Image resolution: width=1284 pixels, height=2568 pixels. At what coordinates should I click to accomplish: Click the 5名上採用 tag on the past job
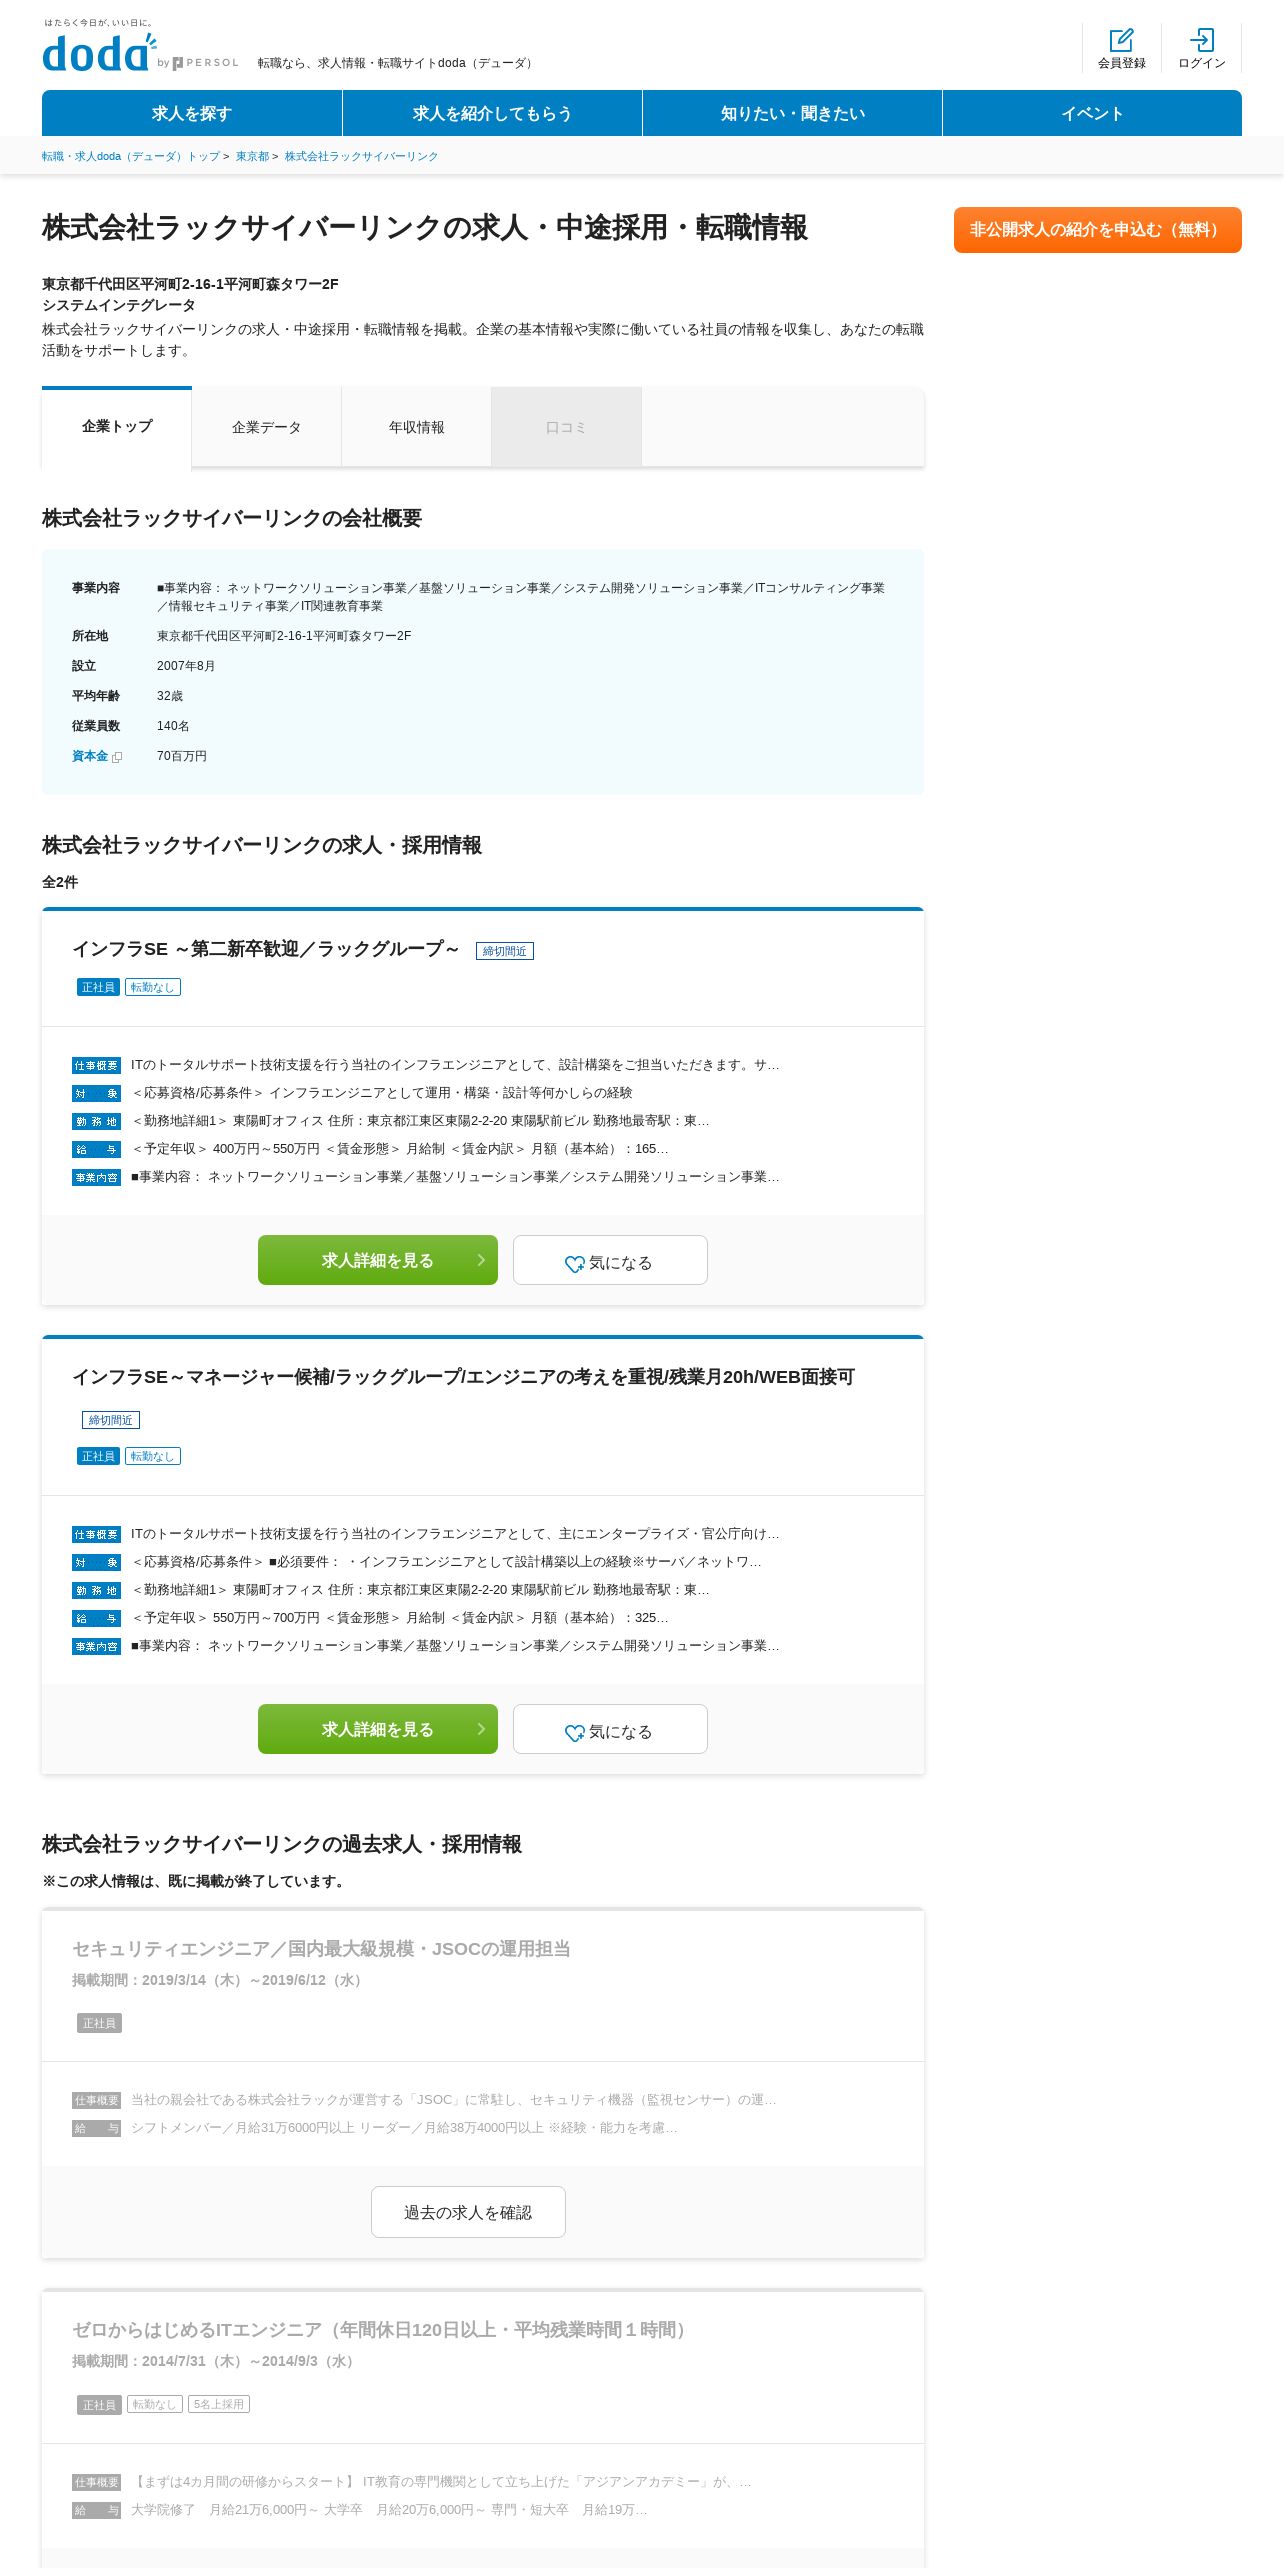pyautogui.click(x=219, y=2404)
